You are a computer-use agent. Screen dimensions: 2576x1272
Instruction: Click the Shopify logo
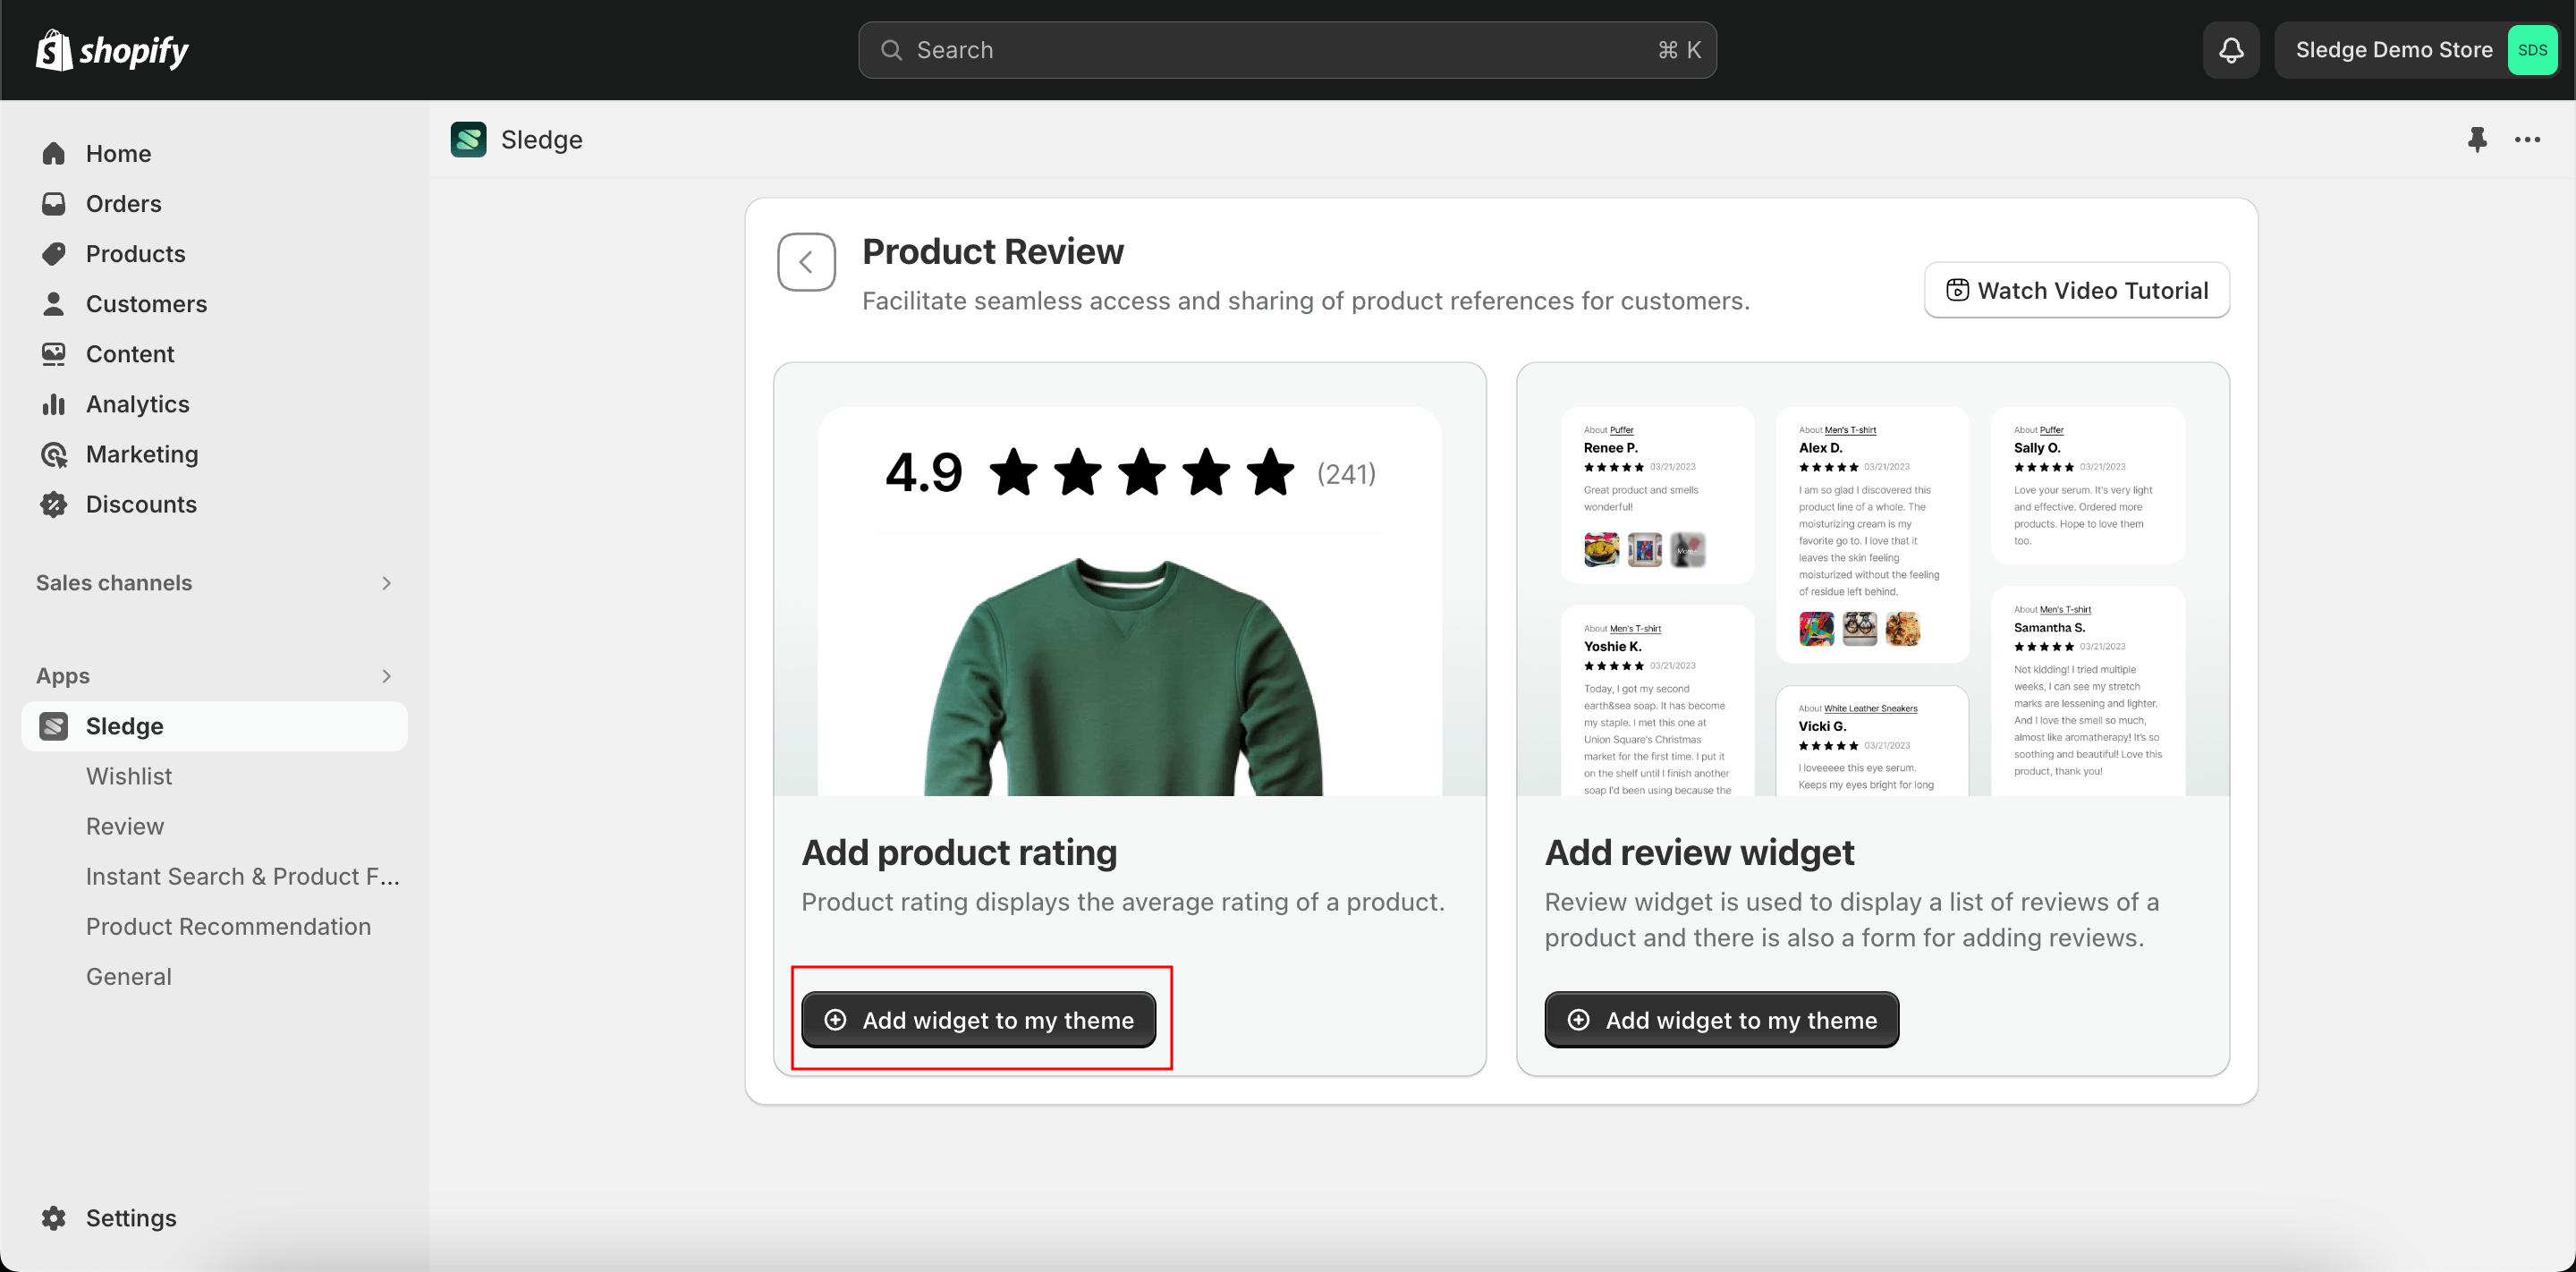click(112, 50)
